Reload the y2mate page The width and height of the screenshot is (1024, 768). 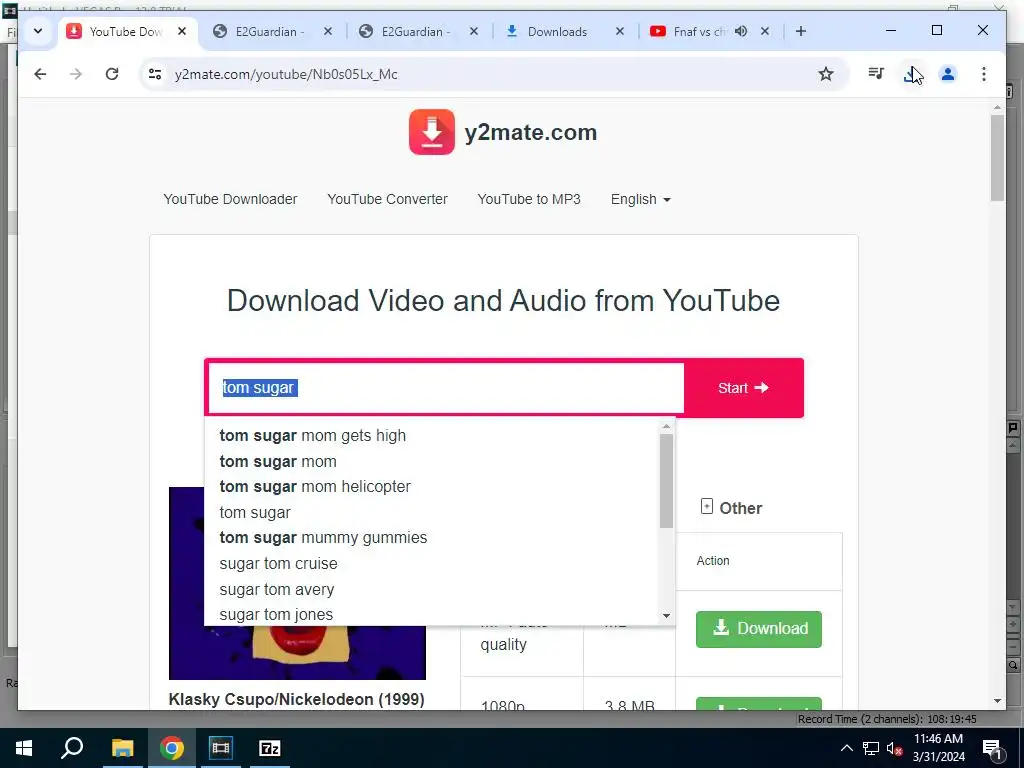click(x=112, y=74)
